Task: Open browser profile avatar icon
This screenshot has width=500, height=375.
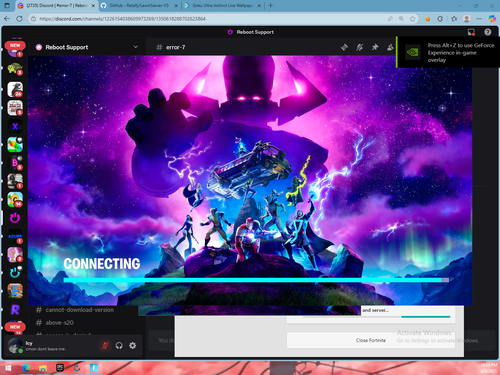Action: pos(467,19)
